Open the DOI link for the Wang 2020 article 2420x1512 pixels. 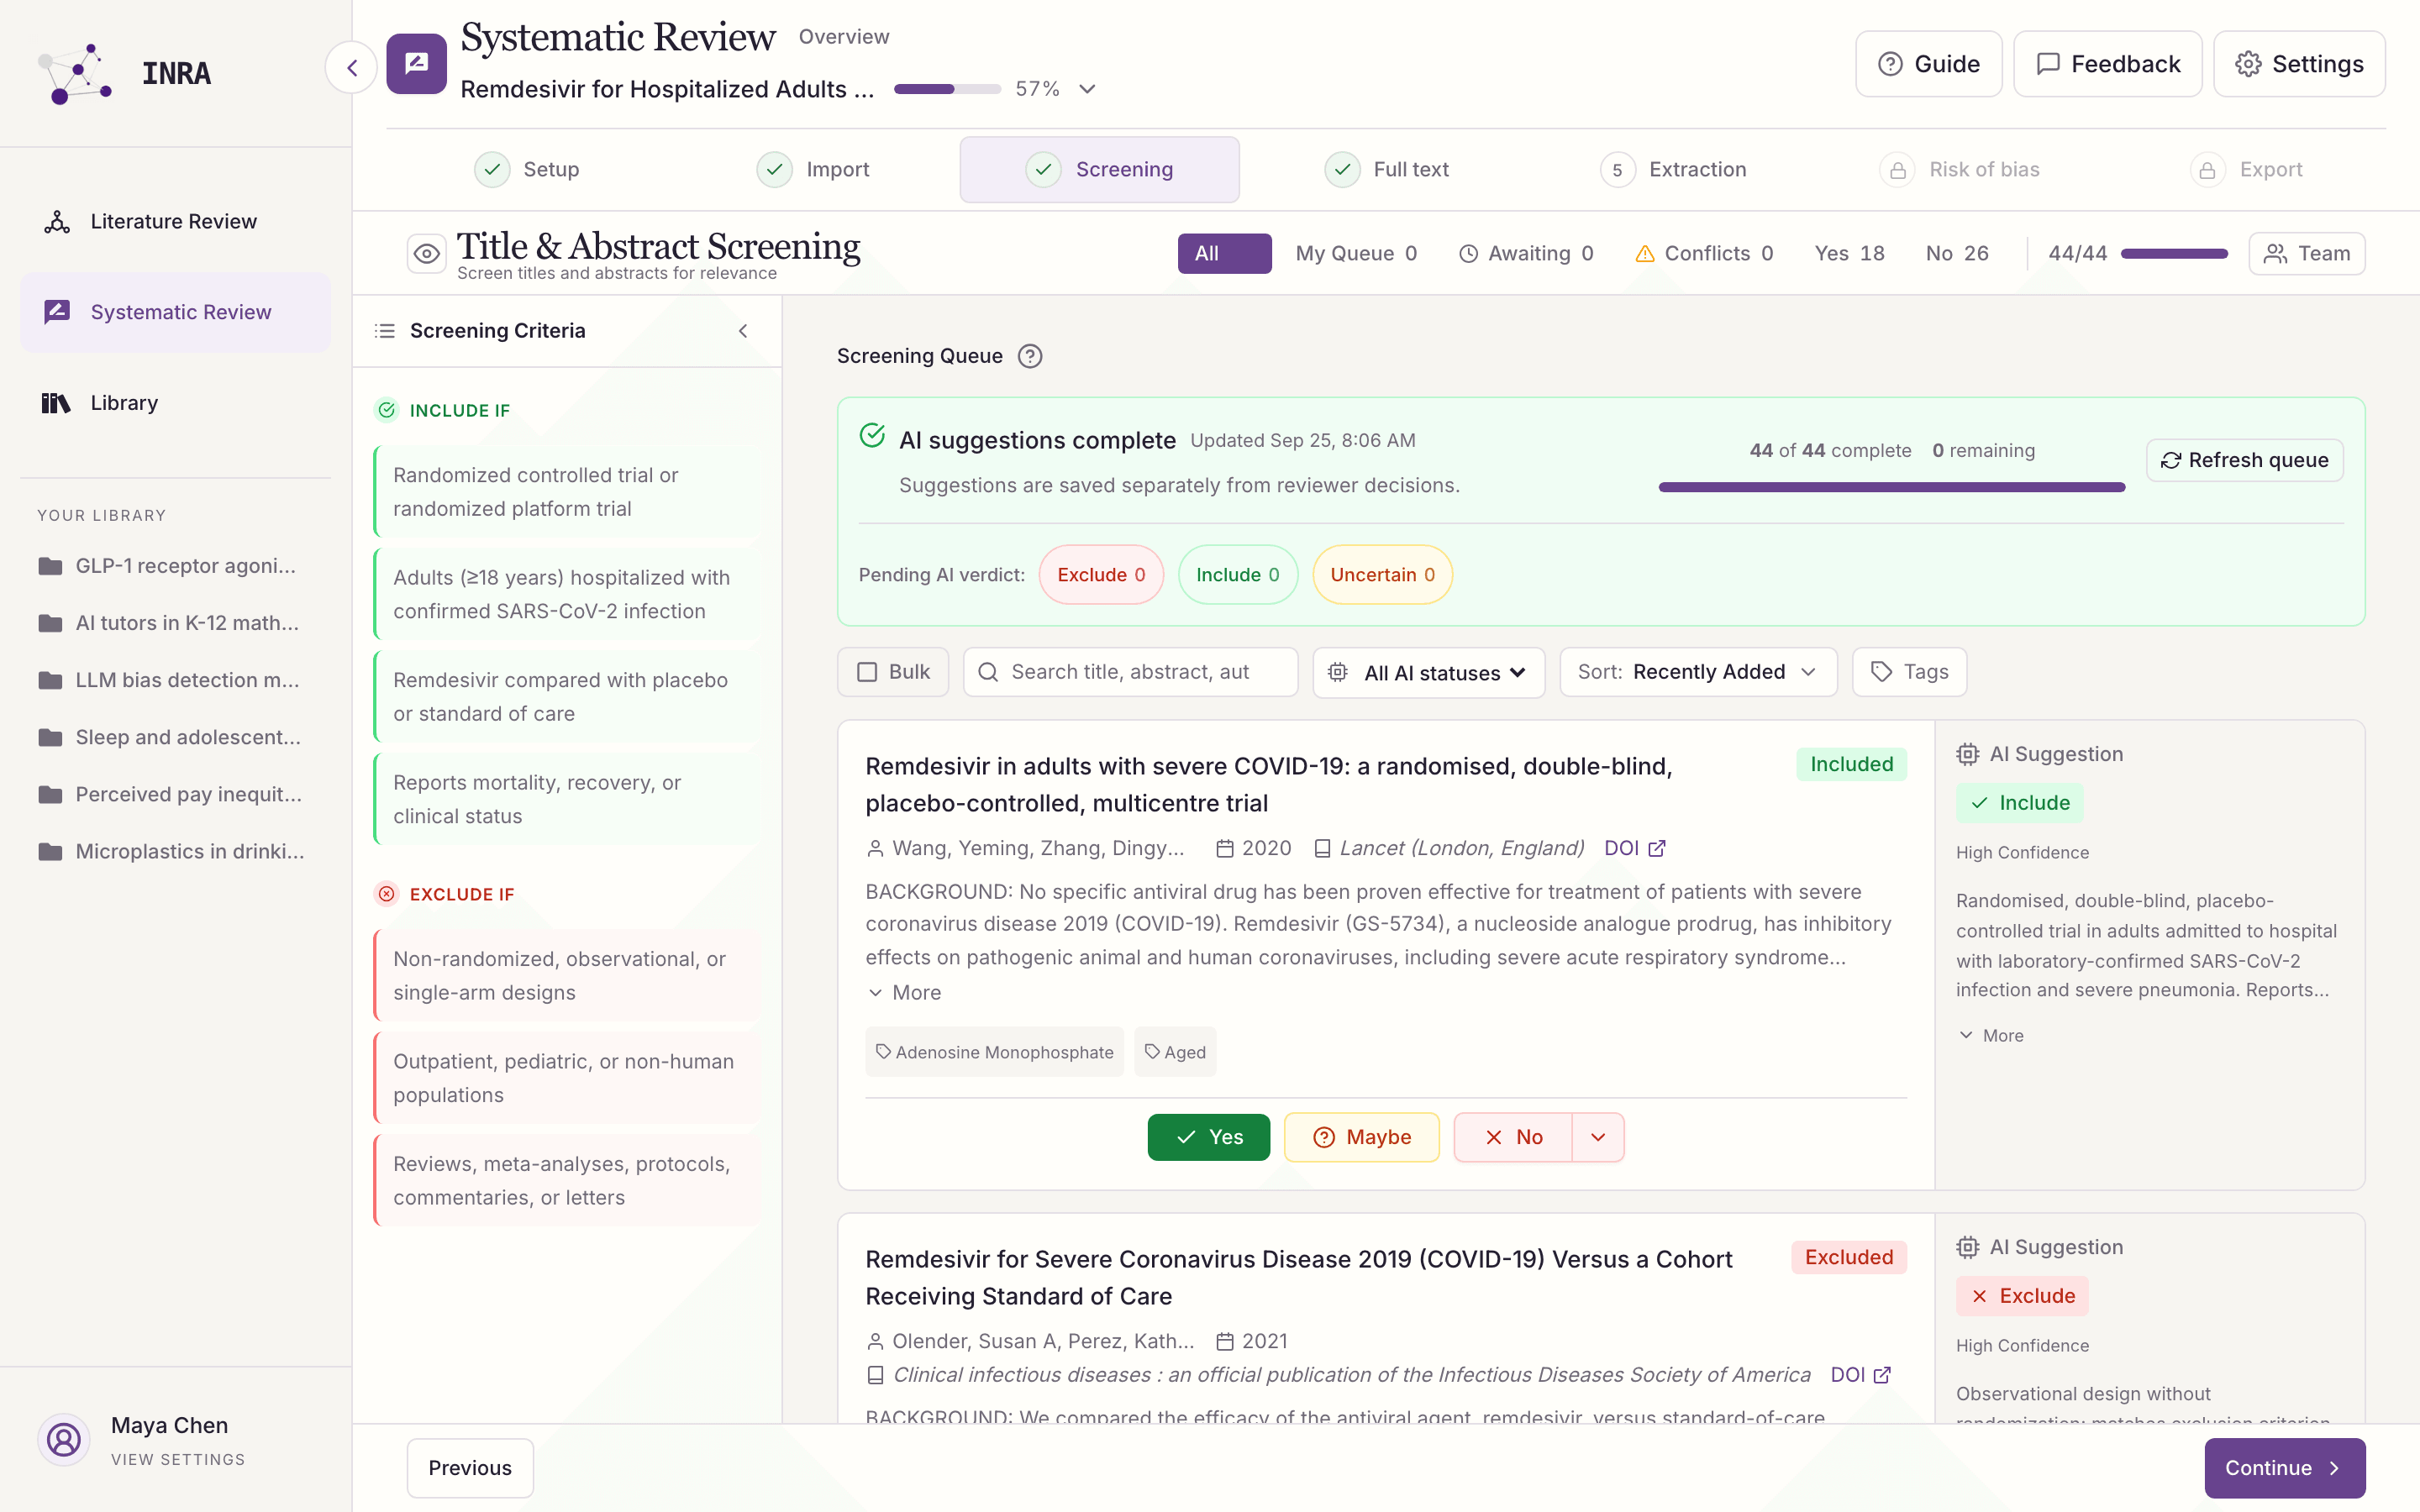1634,848
